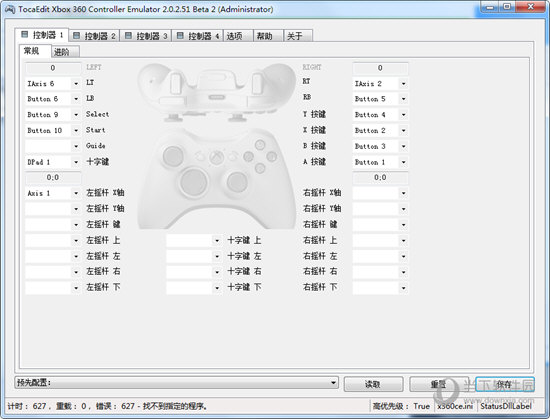The width and height of the screenshot is (550, 419).
Task: Open the 左摇杆 左 dropdown
Action: pos(53,256)
